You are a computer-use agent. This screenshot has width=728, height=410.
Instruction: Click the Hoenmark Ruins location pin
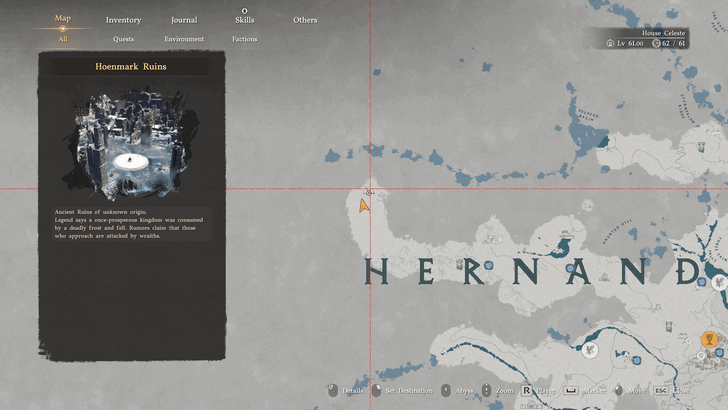pyautogui.click(x=369, y=191)
